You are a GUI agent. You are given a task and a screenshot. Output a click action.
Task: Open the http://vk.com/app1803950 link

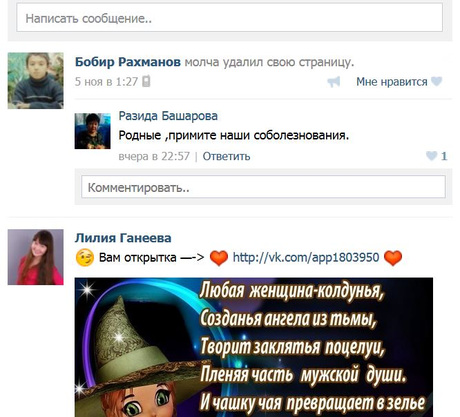(306, 258)
